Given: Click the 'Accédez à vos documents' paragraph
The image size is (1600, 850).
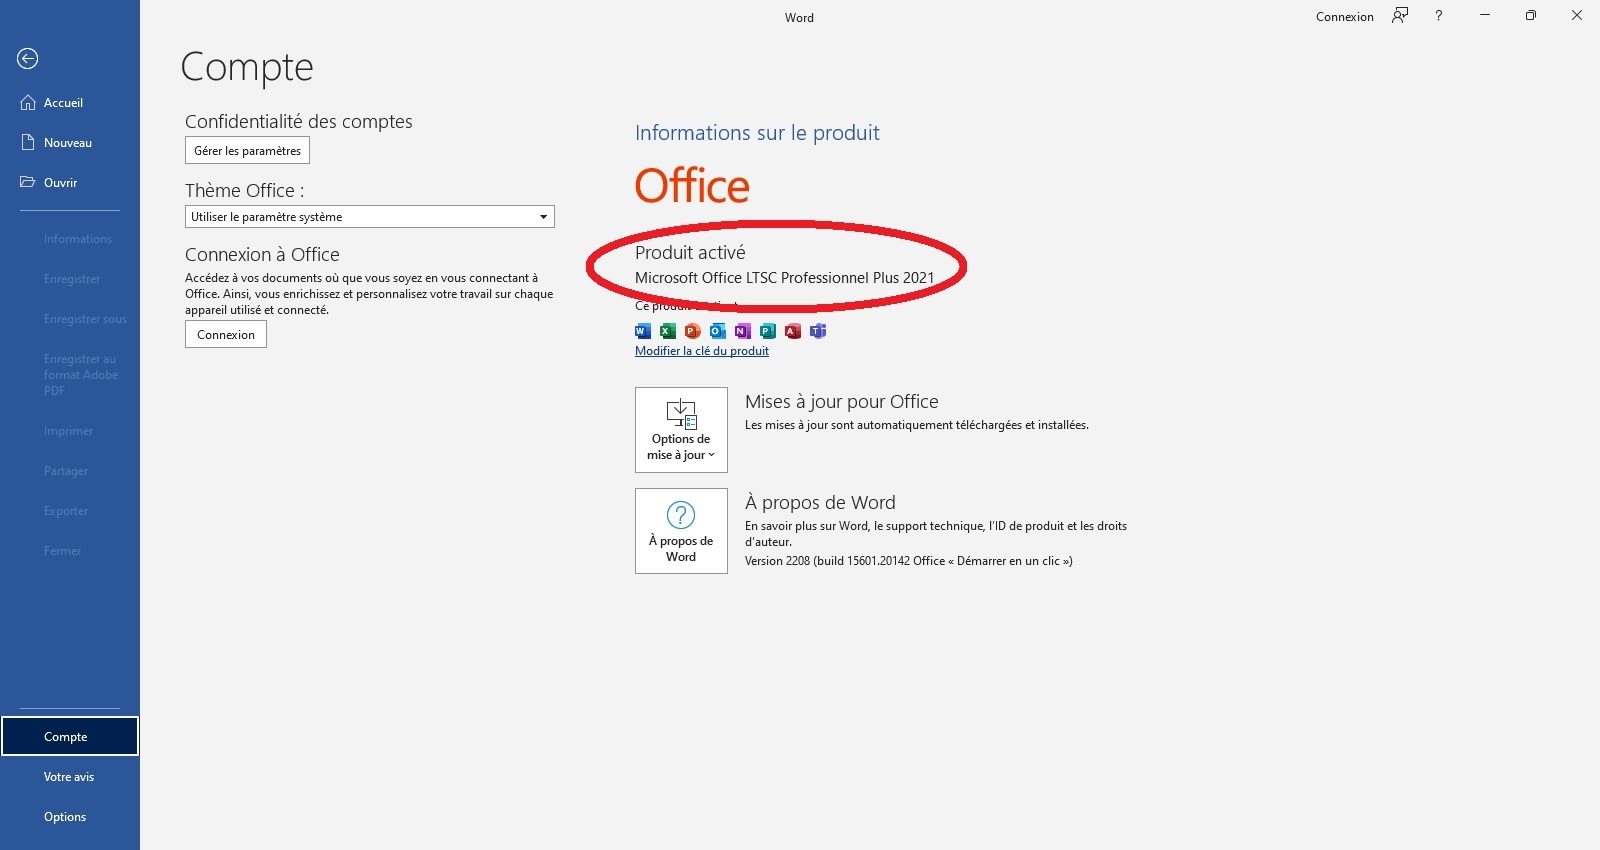Looking at the screenshot, I should [369, 294].
